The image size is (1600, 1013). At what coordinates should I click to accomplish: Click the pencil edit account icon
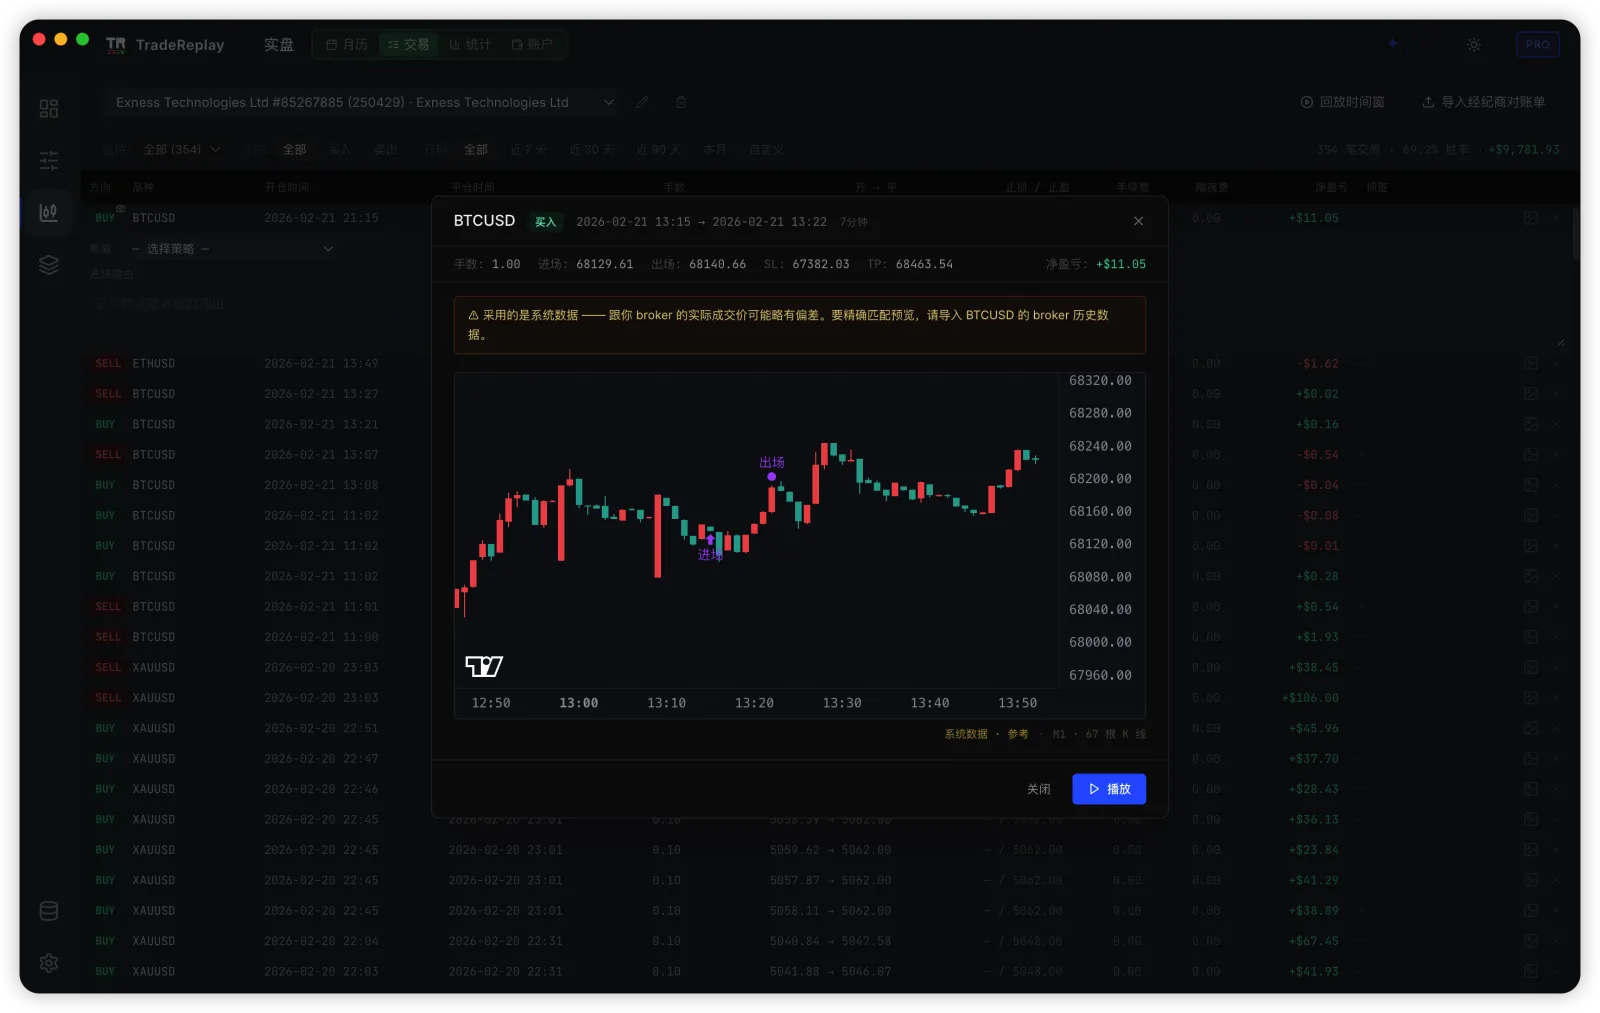pos(643,102)
